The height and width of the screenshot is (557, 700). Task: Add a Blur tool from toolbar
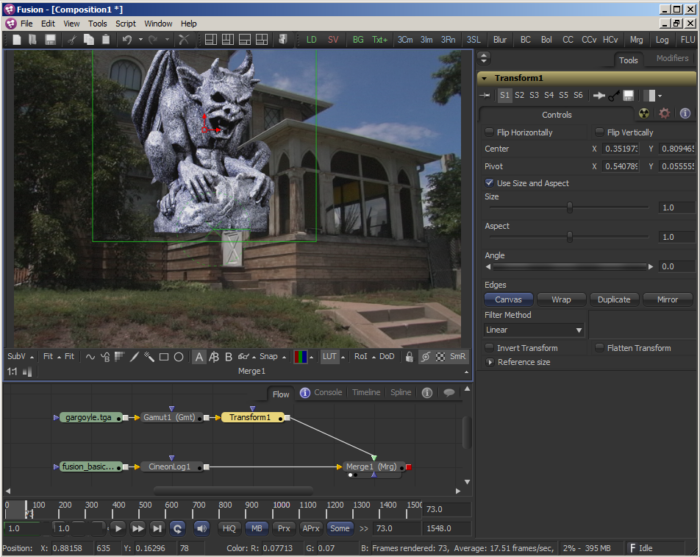tap(500, 40)
